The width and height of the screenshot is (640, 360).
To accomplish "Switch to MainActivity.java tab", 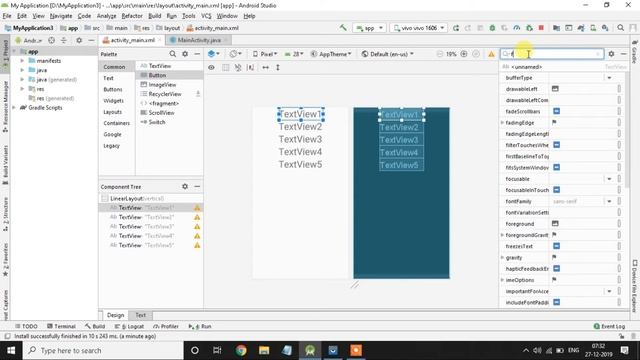I will (199, 40).
